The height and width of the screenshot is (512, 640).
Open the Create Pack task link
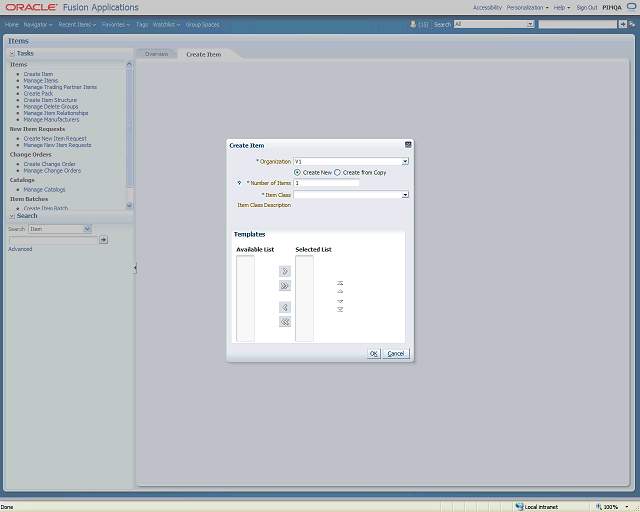(38, 93)
